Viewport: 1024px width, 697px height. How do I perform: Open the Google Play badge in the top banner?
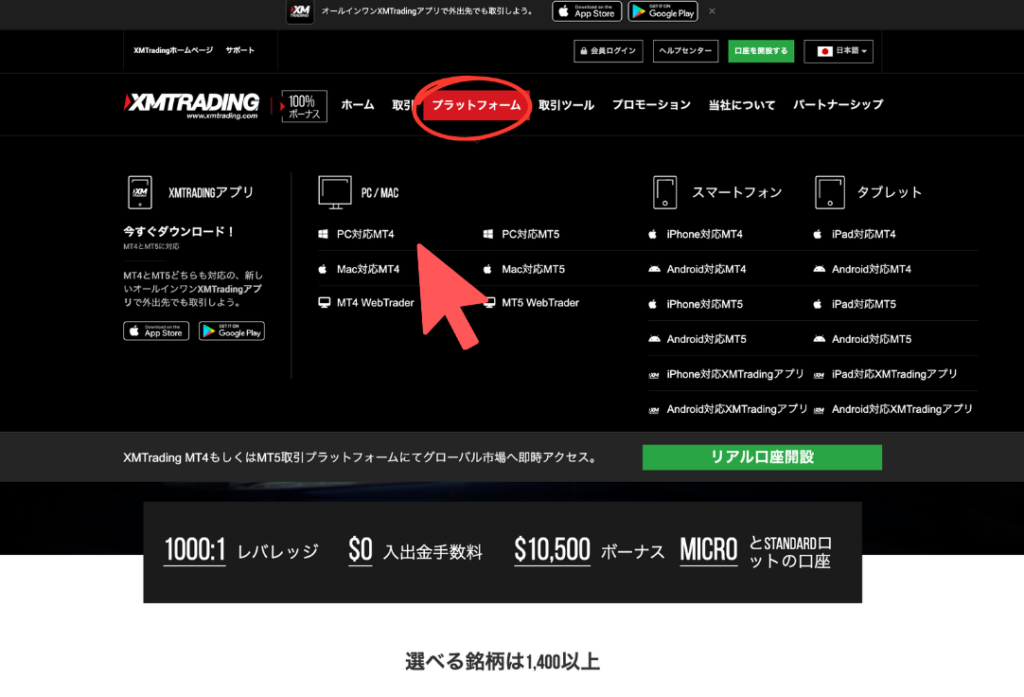[663, 11]
